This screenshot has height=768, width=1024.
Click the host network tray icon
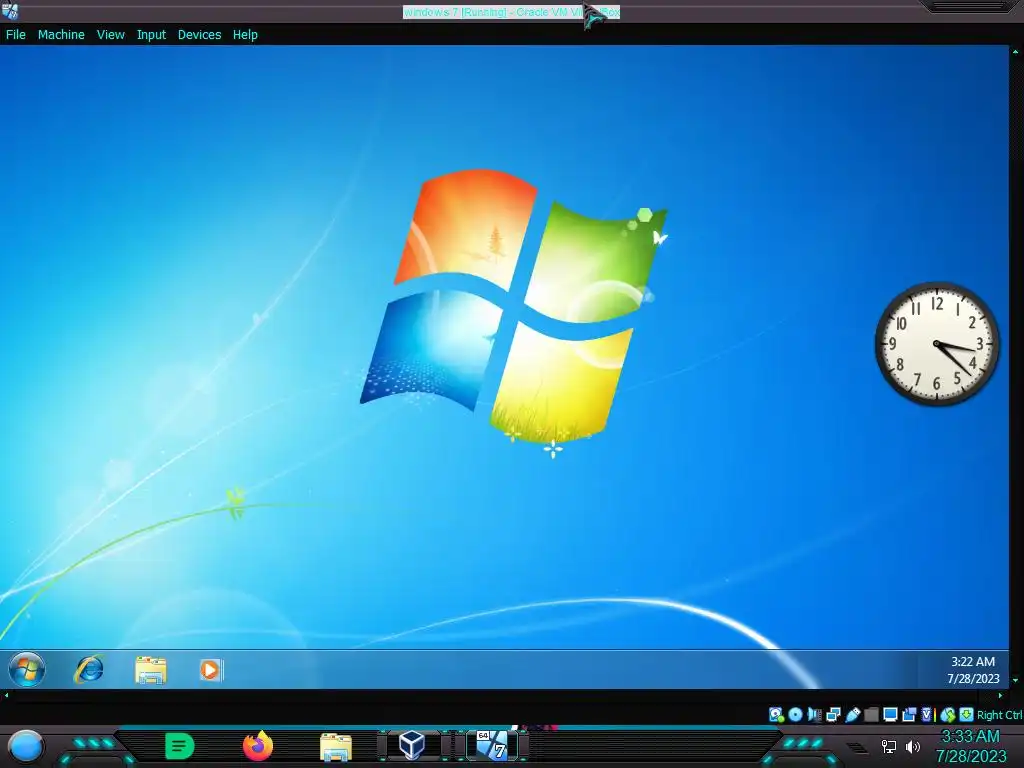[x=889, y=746]
